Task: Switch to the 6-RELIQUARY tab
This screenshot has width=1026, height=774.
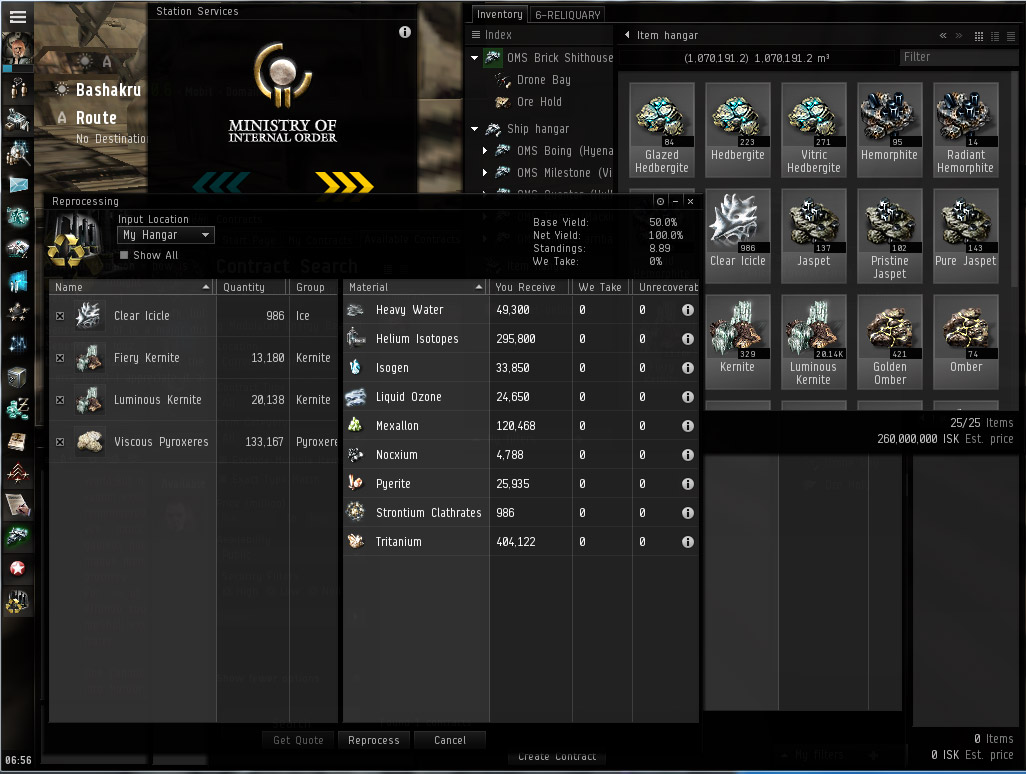Action: pos(567,15)
